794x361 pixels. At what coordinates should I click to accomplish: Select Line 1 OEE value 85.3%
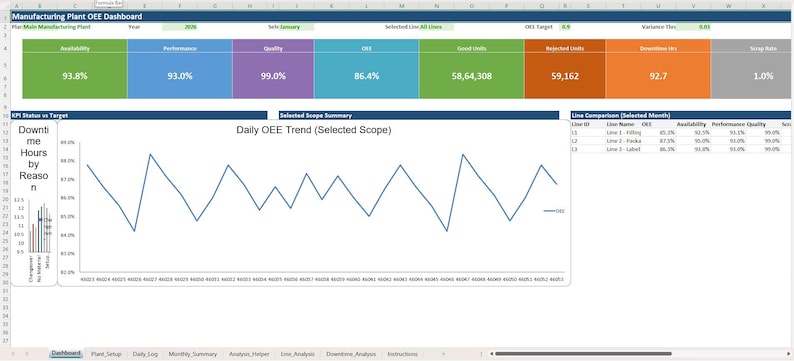tap(658, 133)
